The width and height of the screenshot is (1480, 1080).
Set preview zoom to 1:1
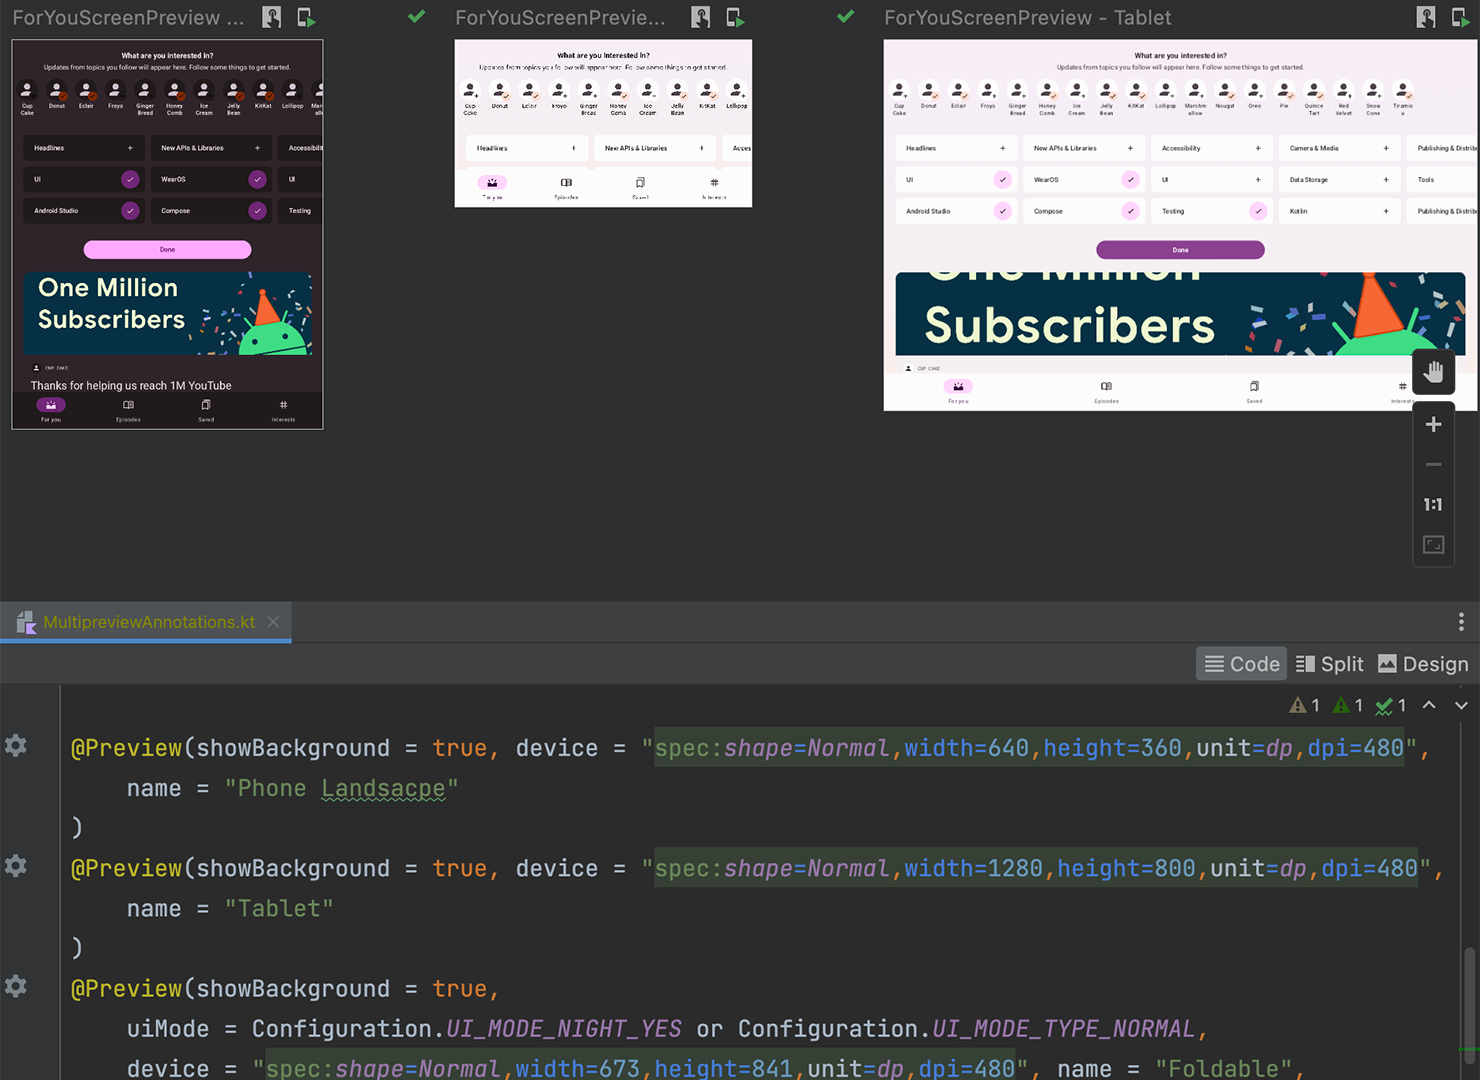click(1433, 504)
